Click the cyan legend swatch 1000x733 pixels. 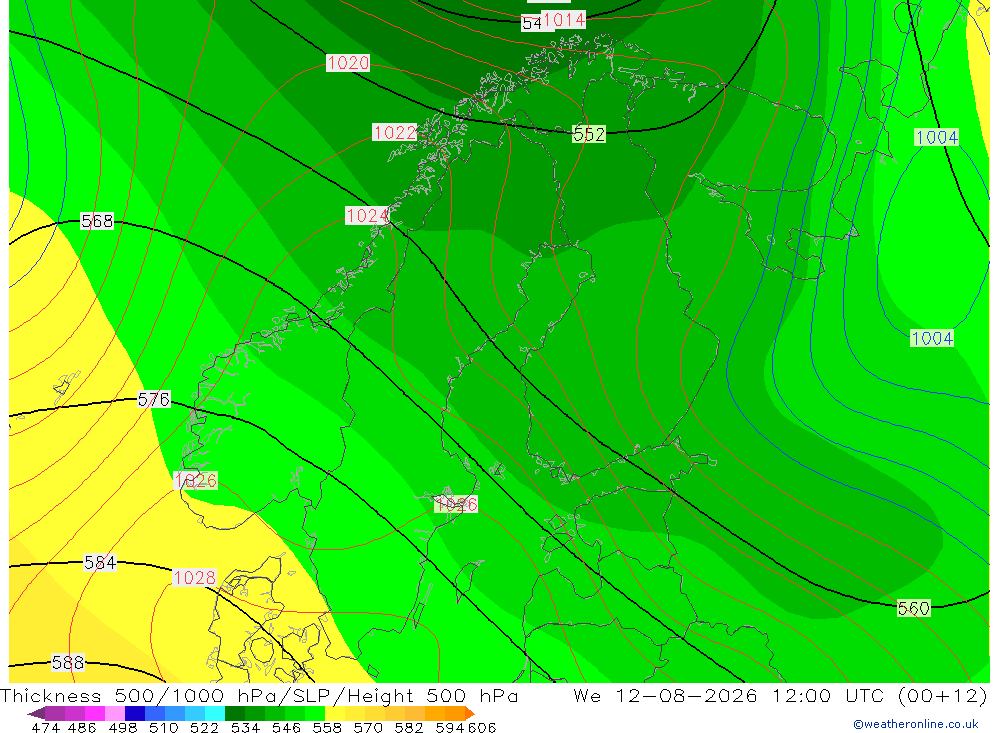click(215, 713)
